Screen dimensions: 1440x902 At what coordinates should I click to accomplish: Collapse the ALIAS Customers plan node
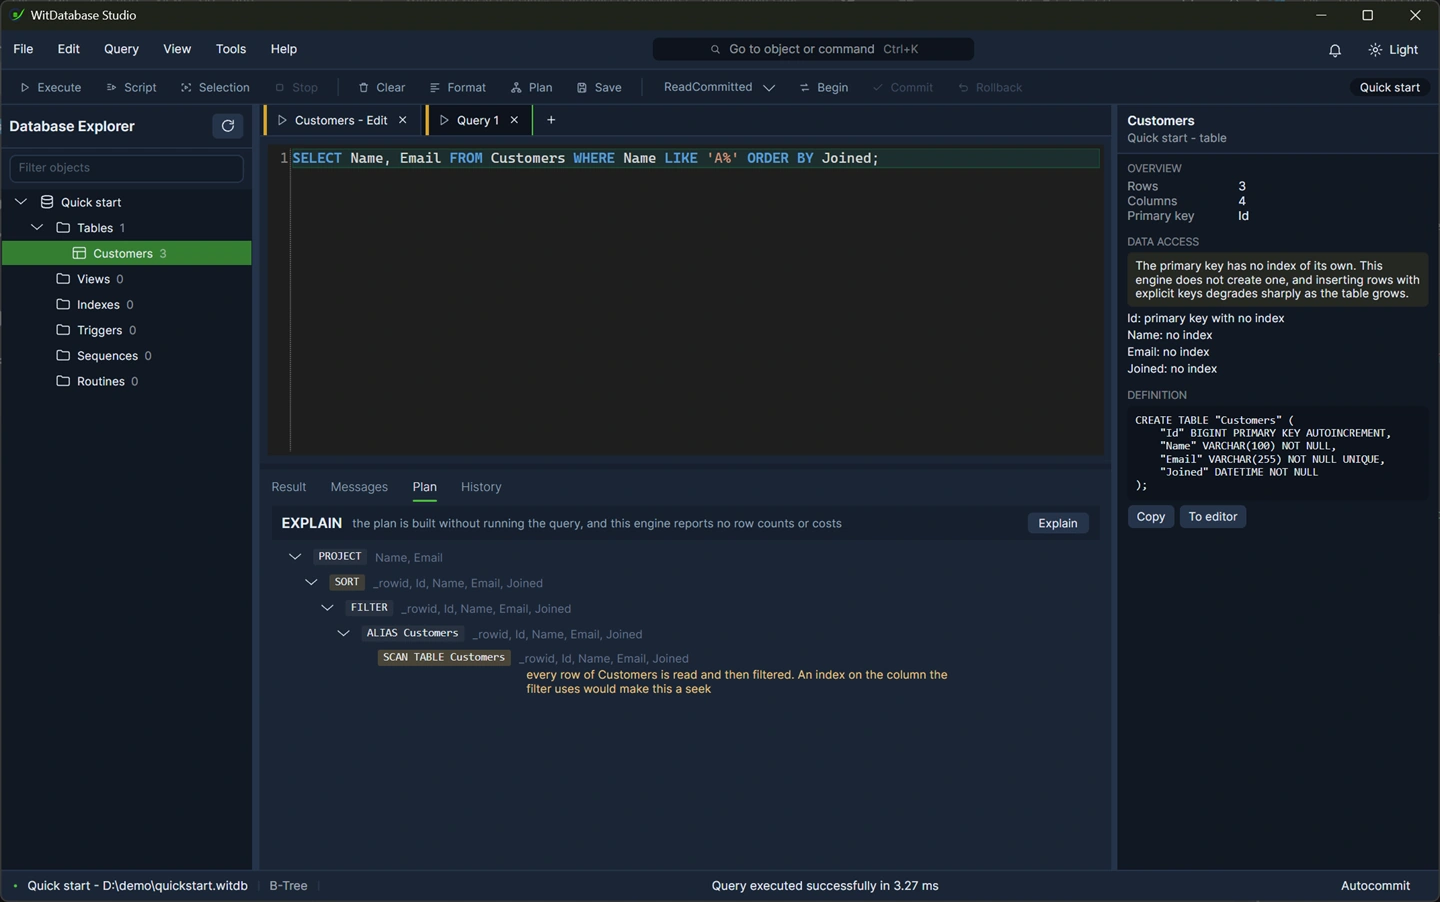tap(343, 633)
